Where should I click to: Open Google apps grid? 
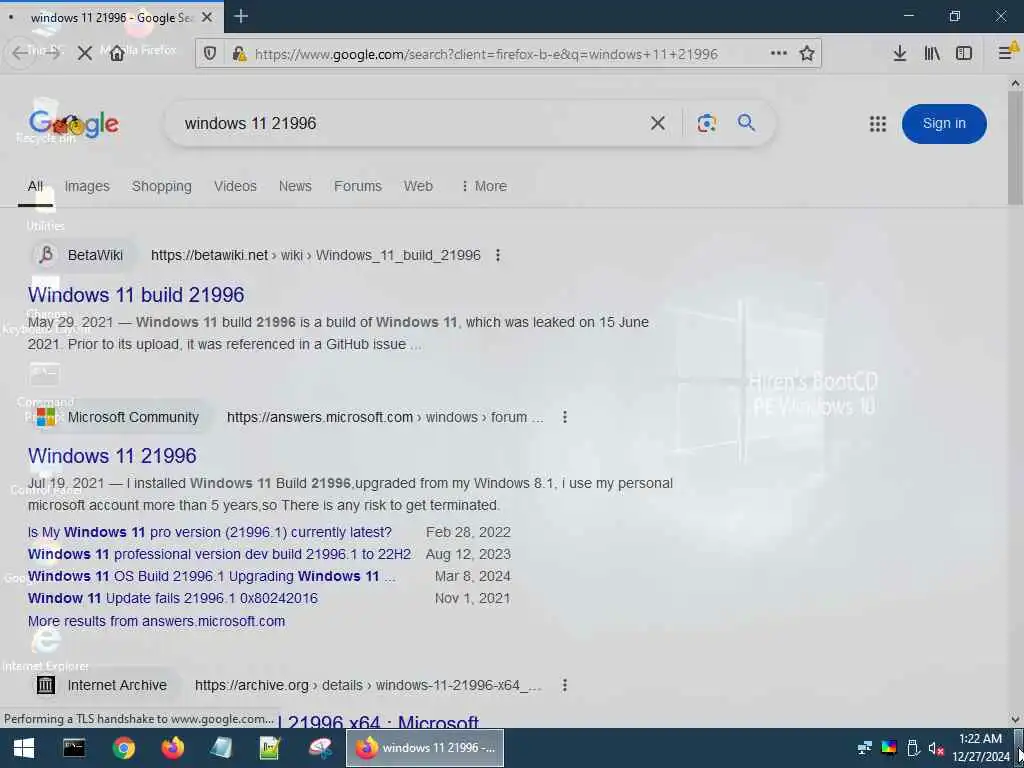tap(878, 123)
